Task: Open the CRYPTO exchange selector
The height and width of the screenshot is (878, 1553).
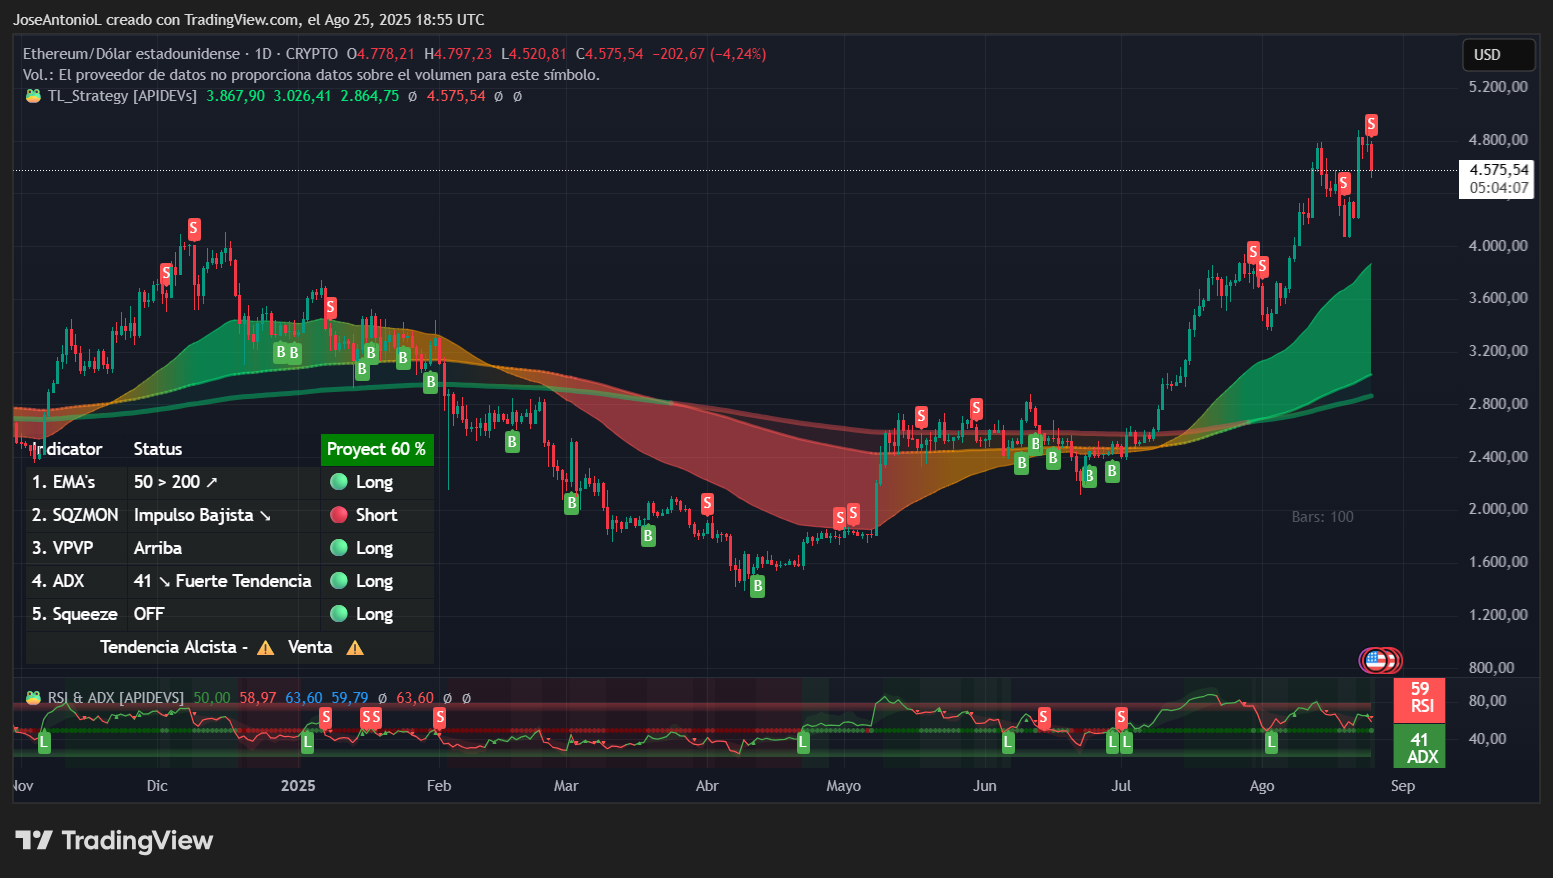Action: coord(310,54)
